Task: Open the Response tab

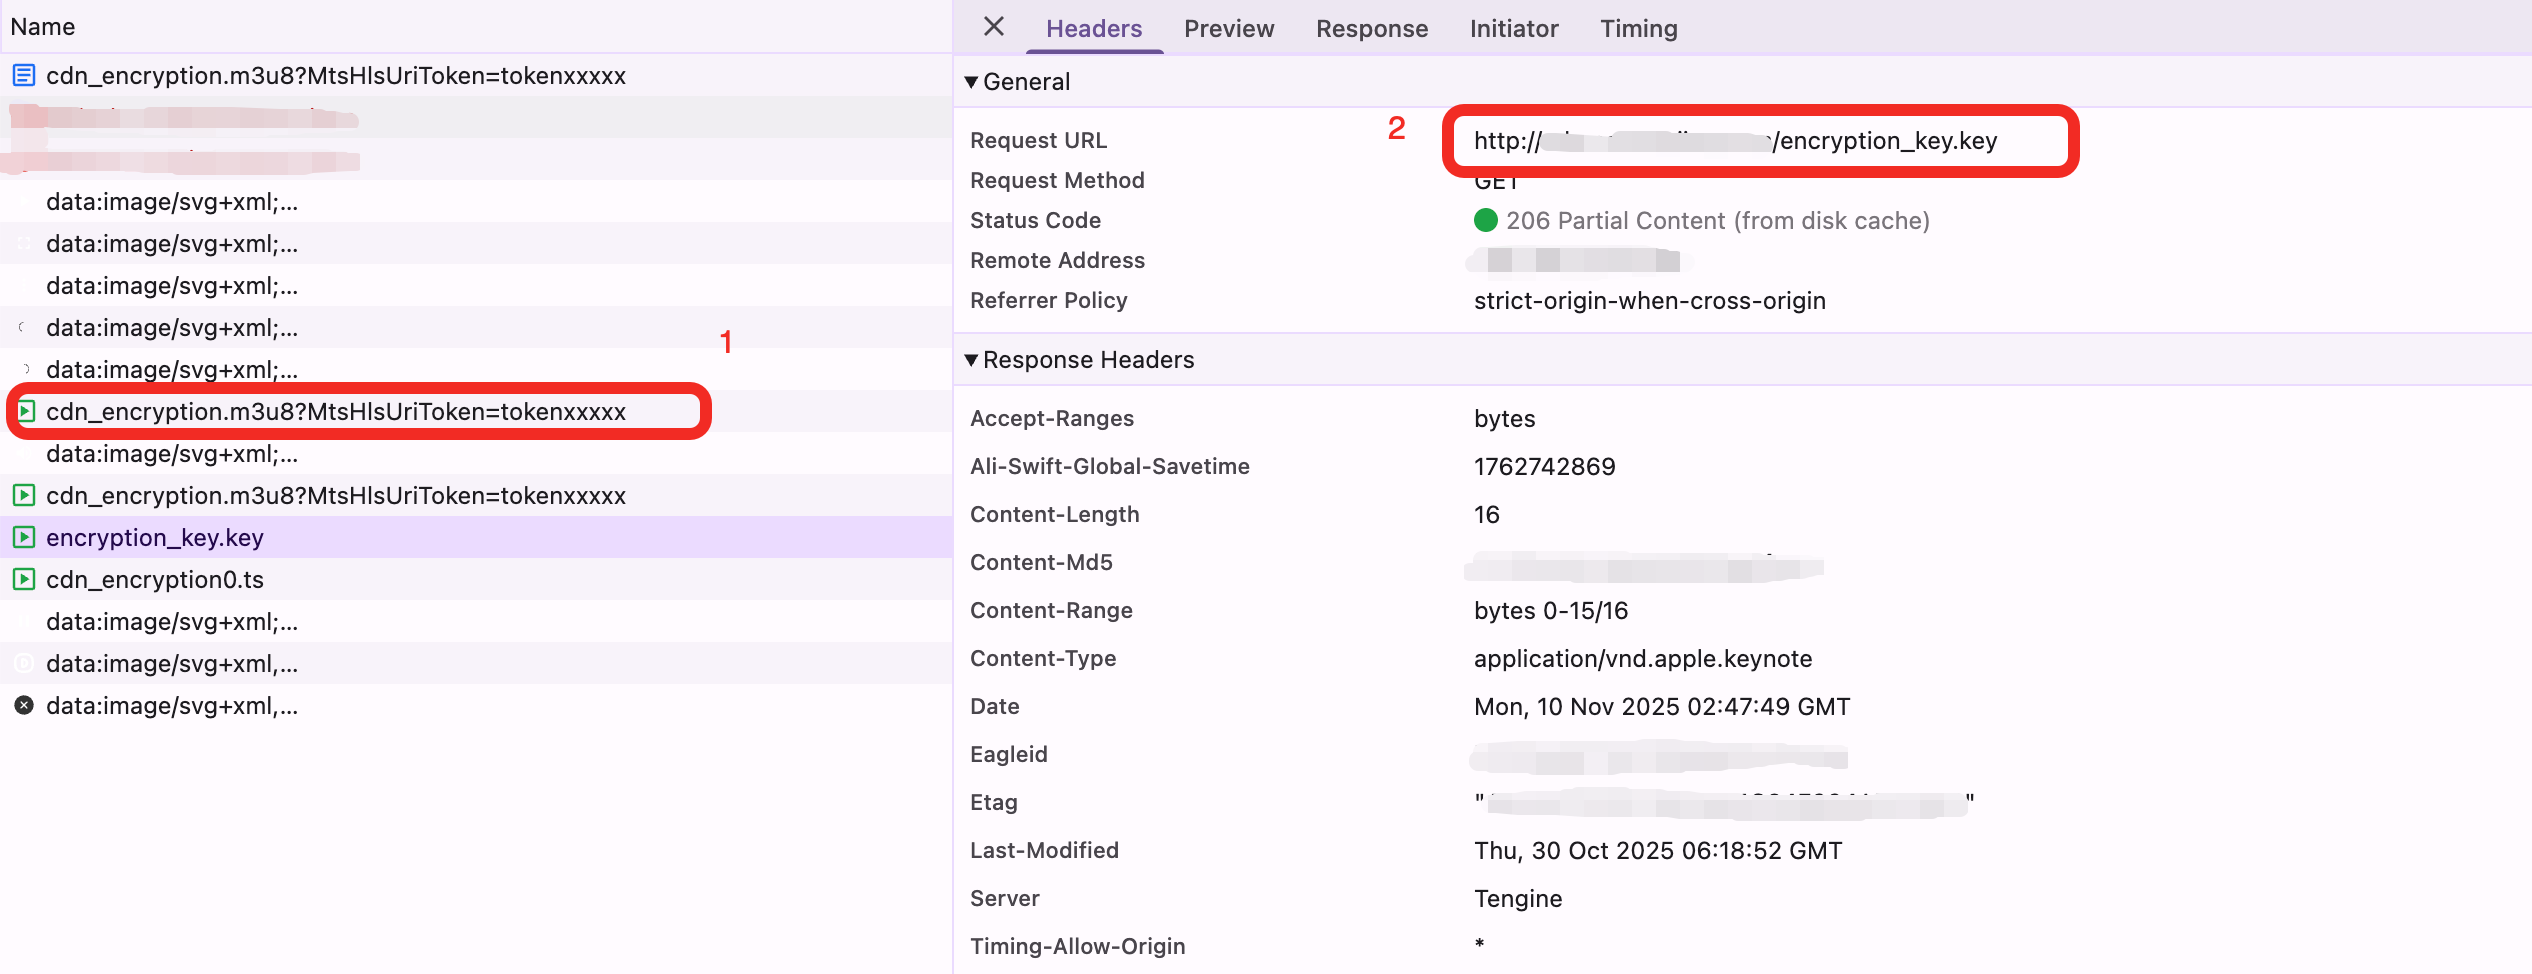Action: pyautogui.click(x=1372, y=29)
